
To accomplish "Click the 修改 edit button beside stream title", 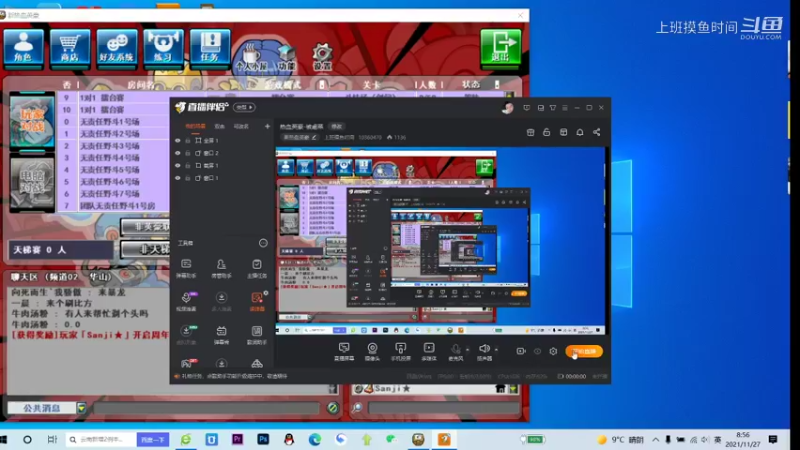I will point(337,126).
